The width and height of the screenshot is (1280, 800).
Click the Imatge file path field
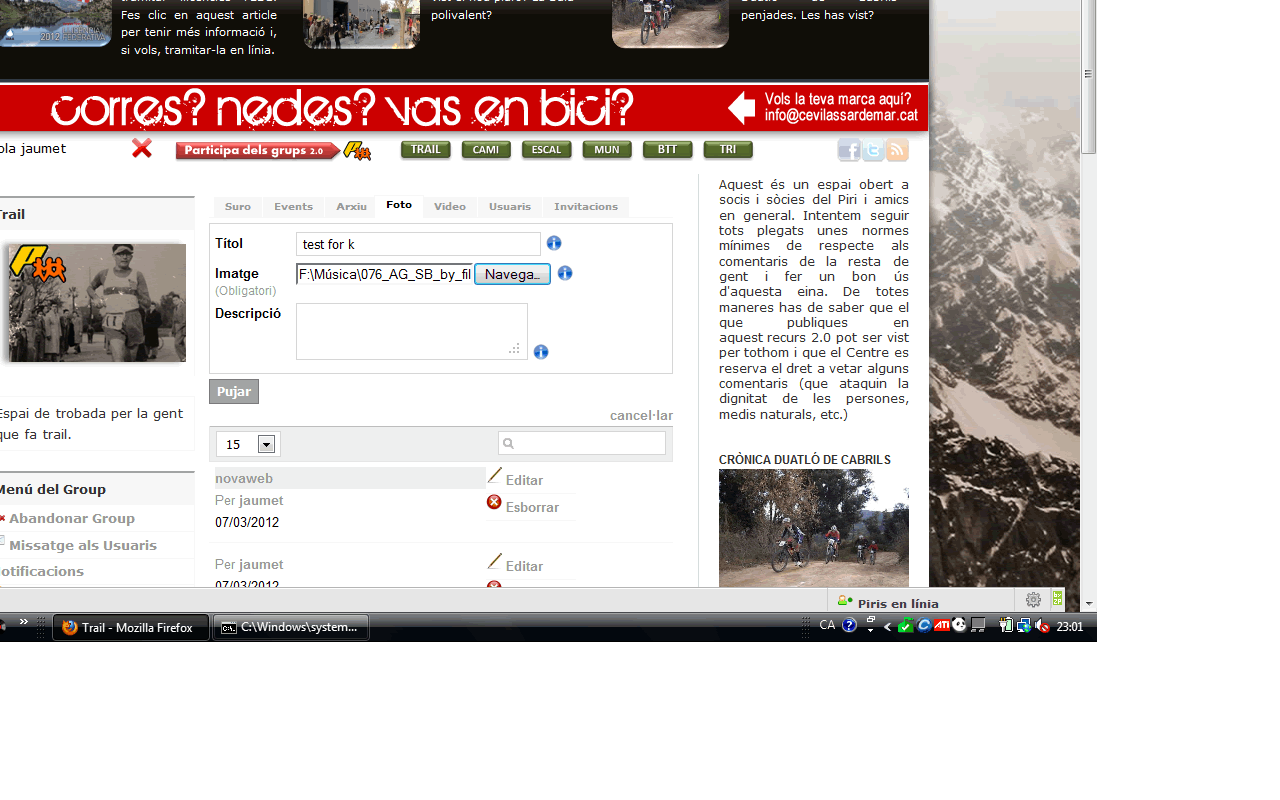(384, 274)
